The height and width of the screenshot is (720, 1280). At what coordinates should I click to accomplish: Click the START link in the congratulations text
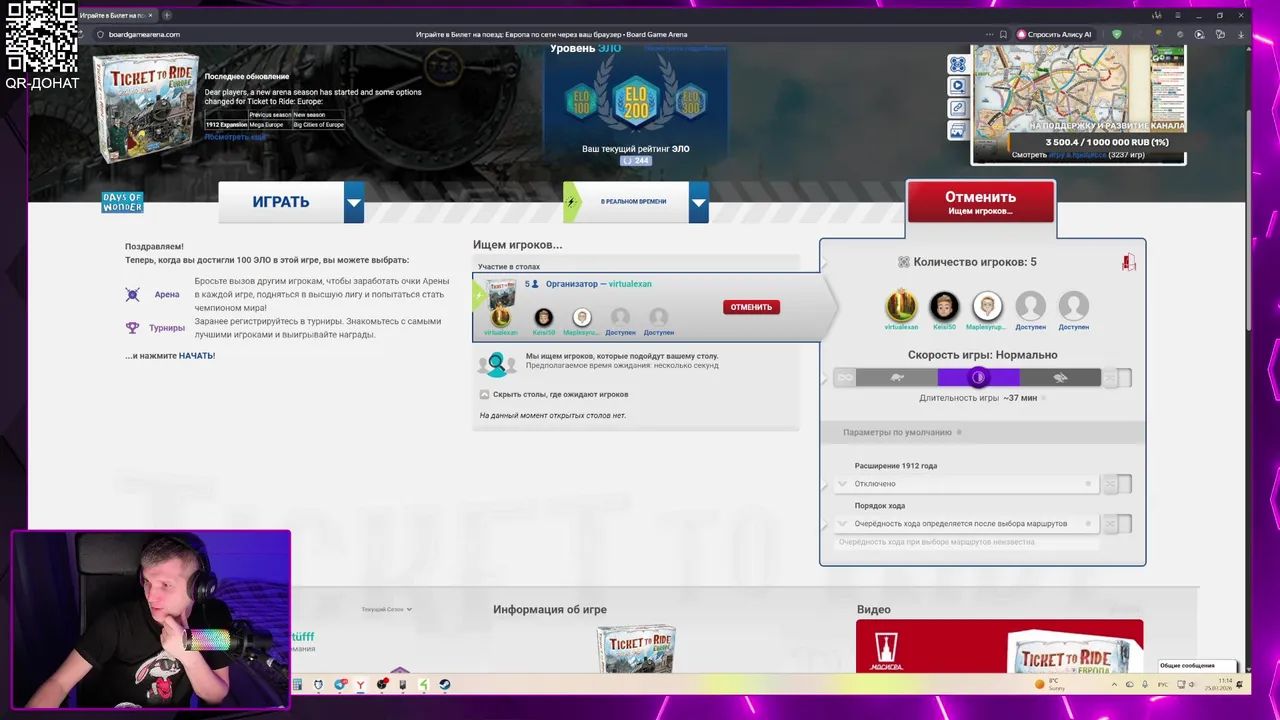point(197,356)
